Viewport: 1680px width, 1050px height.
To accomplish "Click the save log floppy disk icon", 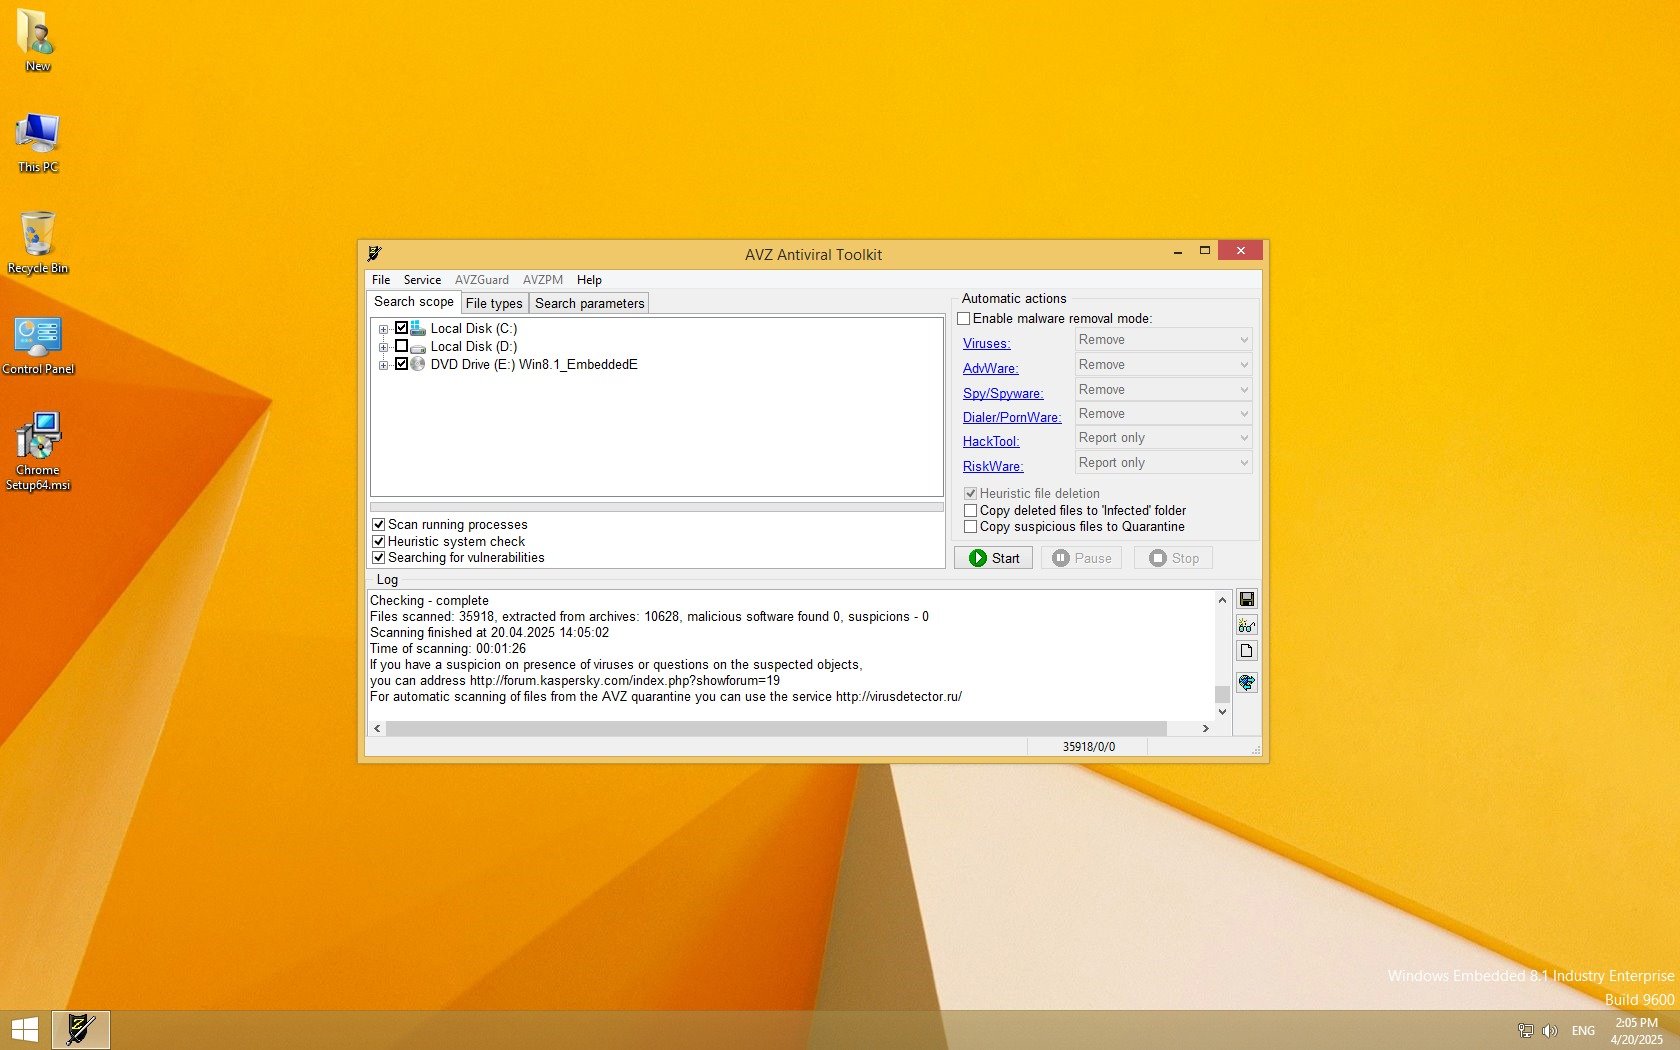I will (x=1246, y=599).
